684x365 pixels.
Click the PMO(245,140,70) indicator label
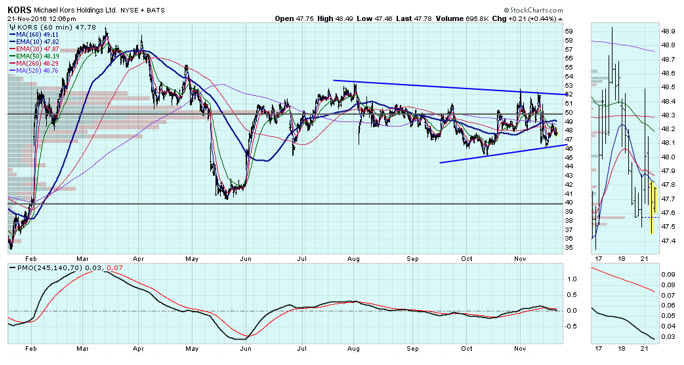point(50,267)
